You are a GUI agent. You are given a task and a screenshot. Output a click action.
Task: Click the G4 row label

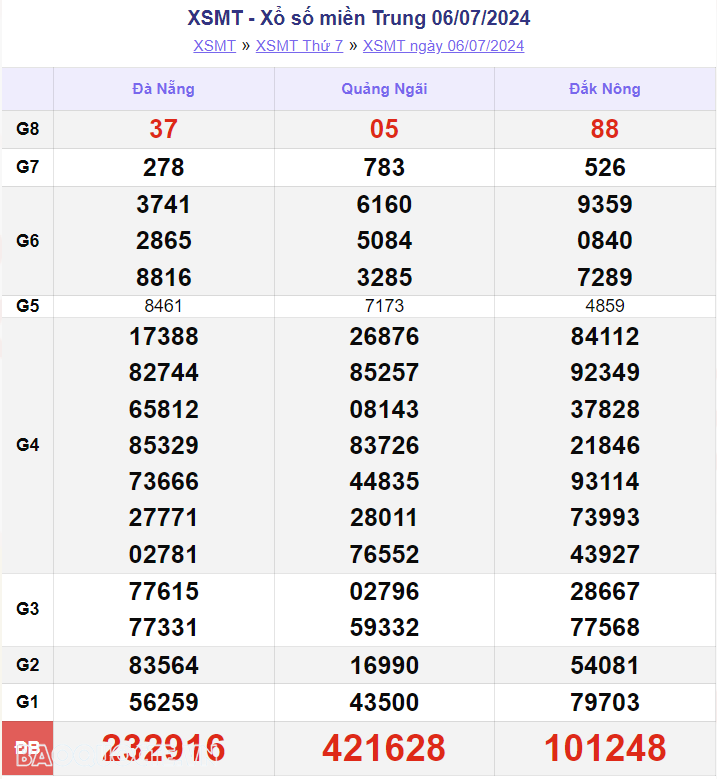tap(28, 445)
